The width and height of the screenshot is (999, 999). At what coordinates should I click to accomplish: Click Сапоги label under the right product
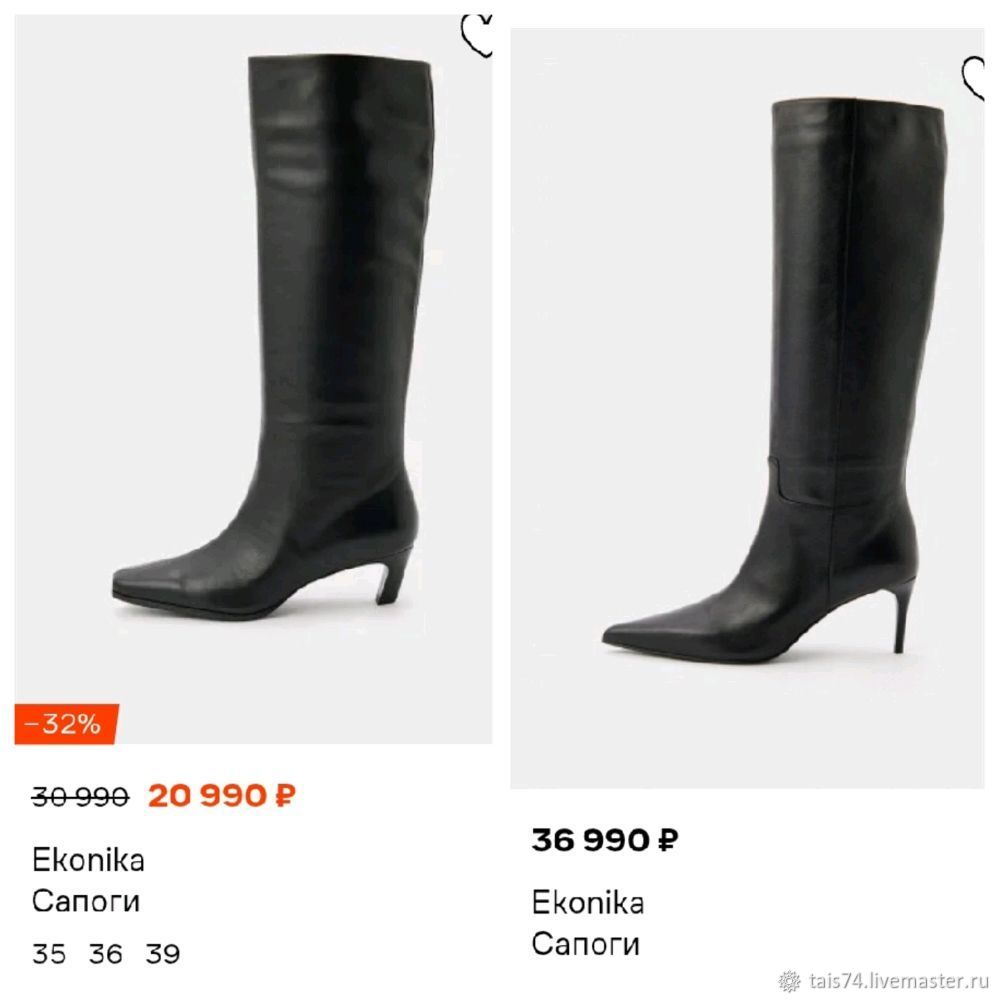[x=586, y=944]
